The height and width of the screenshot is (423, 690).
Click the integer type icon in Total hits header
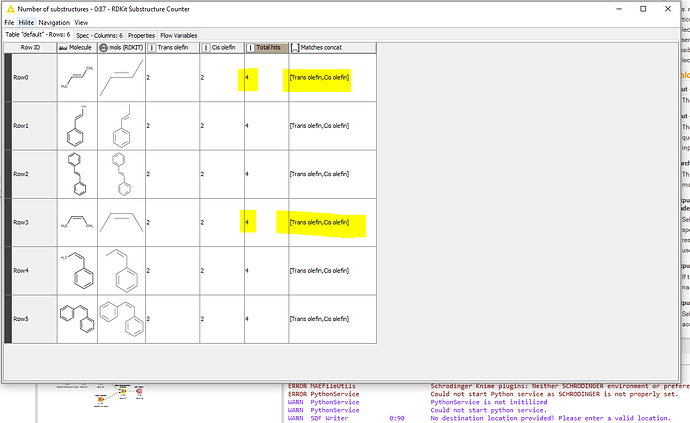(250, 48)
